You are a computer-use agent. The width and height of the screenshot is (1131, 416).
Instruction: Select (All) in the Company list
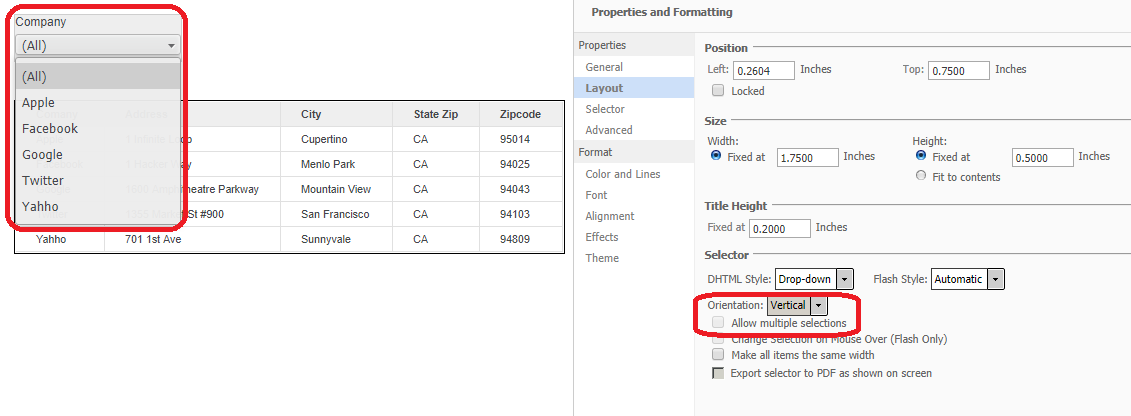(x=98, y=76)
